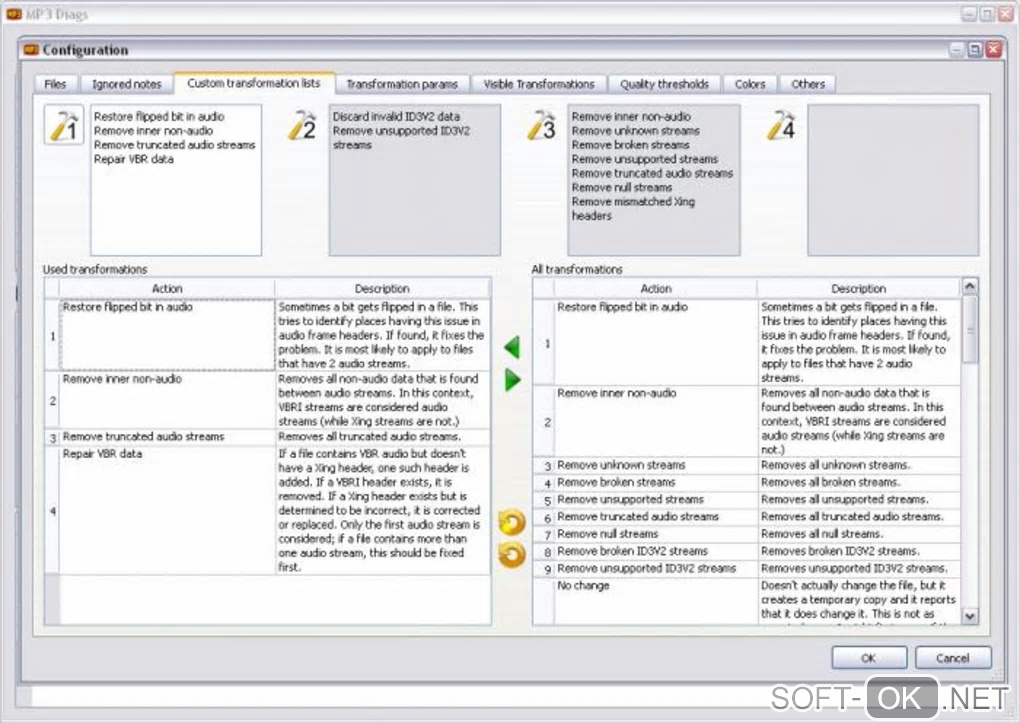Click the scroll down arrow in All transformations
Viewport: 1020px width, 723px height.
click(x=969, y=616)
